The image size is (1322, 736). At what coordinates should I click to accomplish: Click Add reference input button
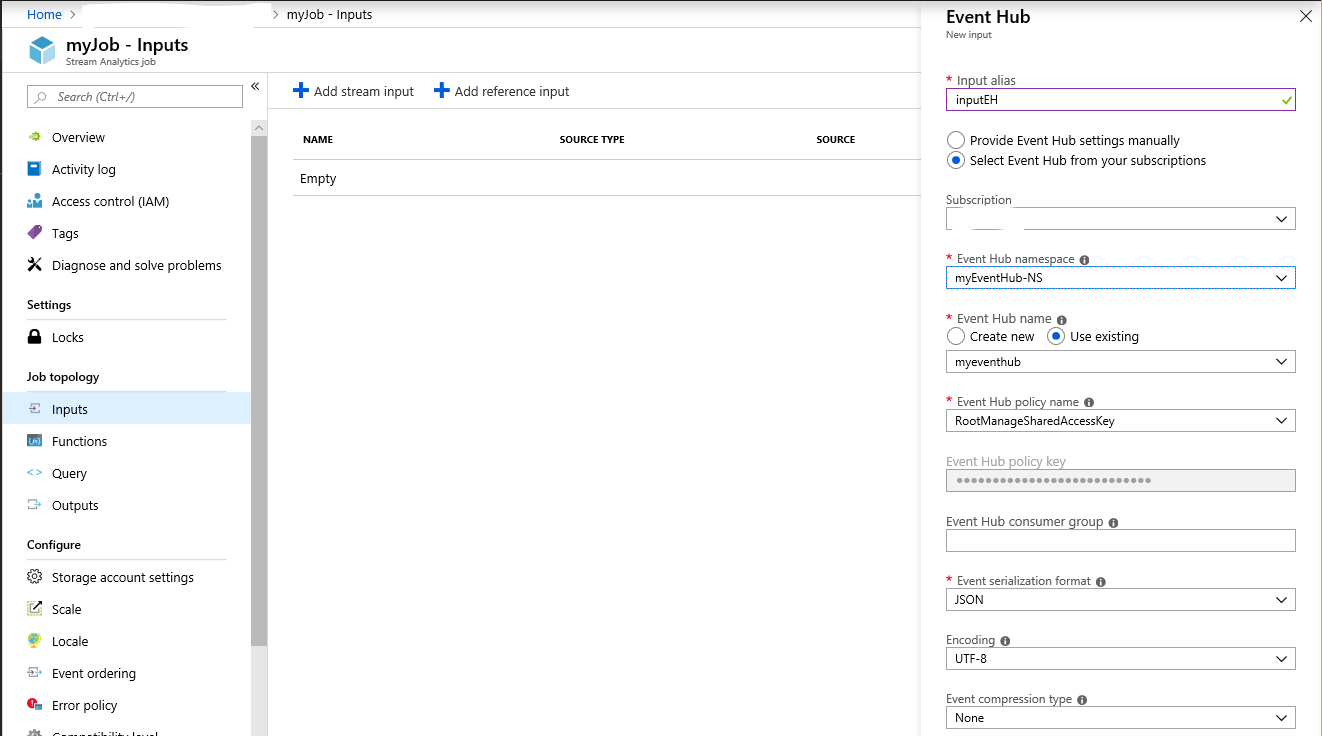501,91
